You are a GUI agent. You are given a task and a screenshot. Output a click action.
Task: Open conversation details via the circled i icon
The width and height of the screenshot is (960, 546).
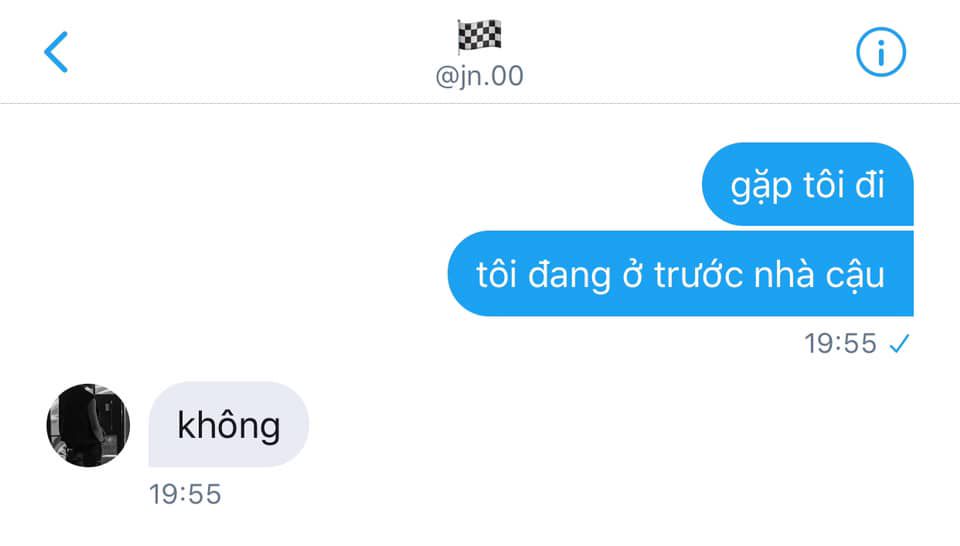[x=880, y=52]
